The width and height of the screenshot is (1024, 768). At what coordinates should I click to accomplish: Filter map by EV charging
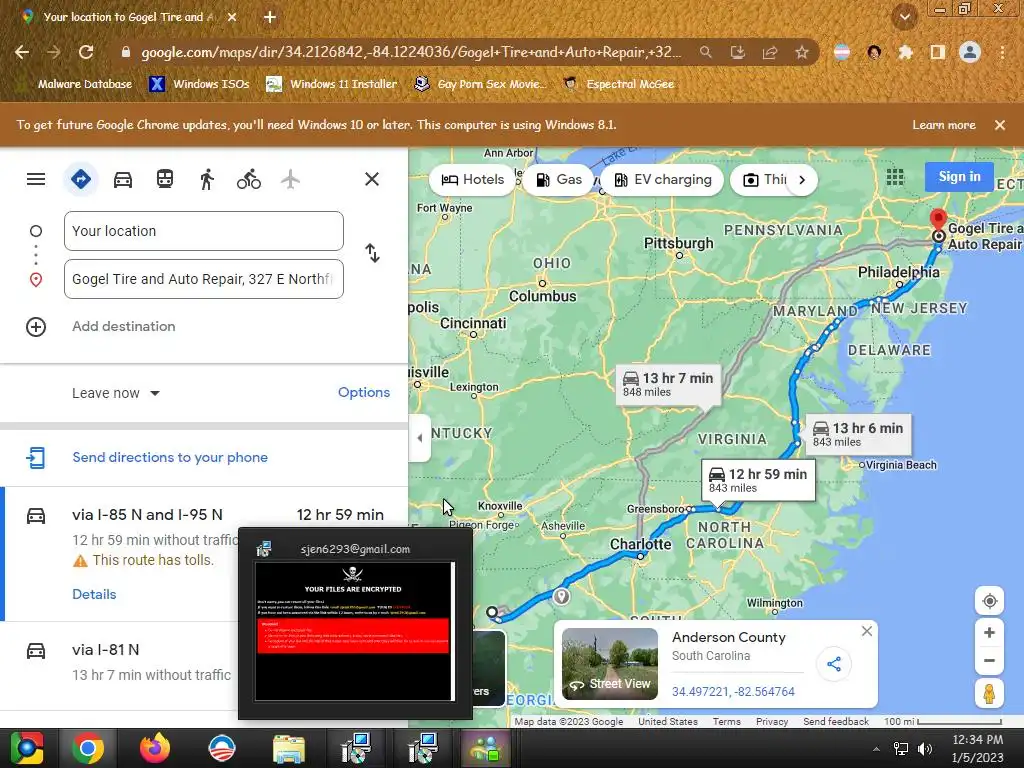tap(662, 180)
